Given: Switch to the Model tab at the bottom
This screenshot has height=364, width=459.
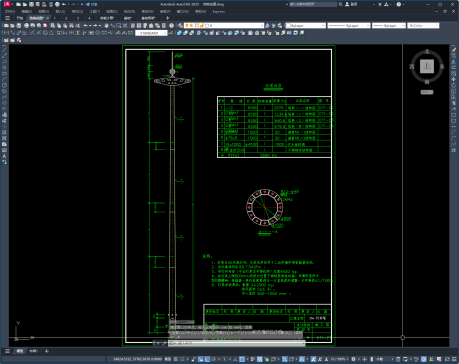Looking at the screenshot, I should (20, 351).
